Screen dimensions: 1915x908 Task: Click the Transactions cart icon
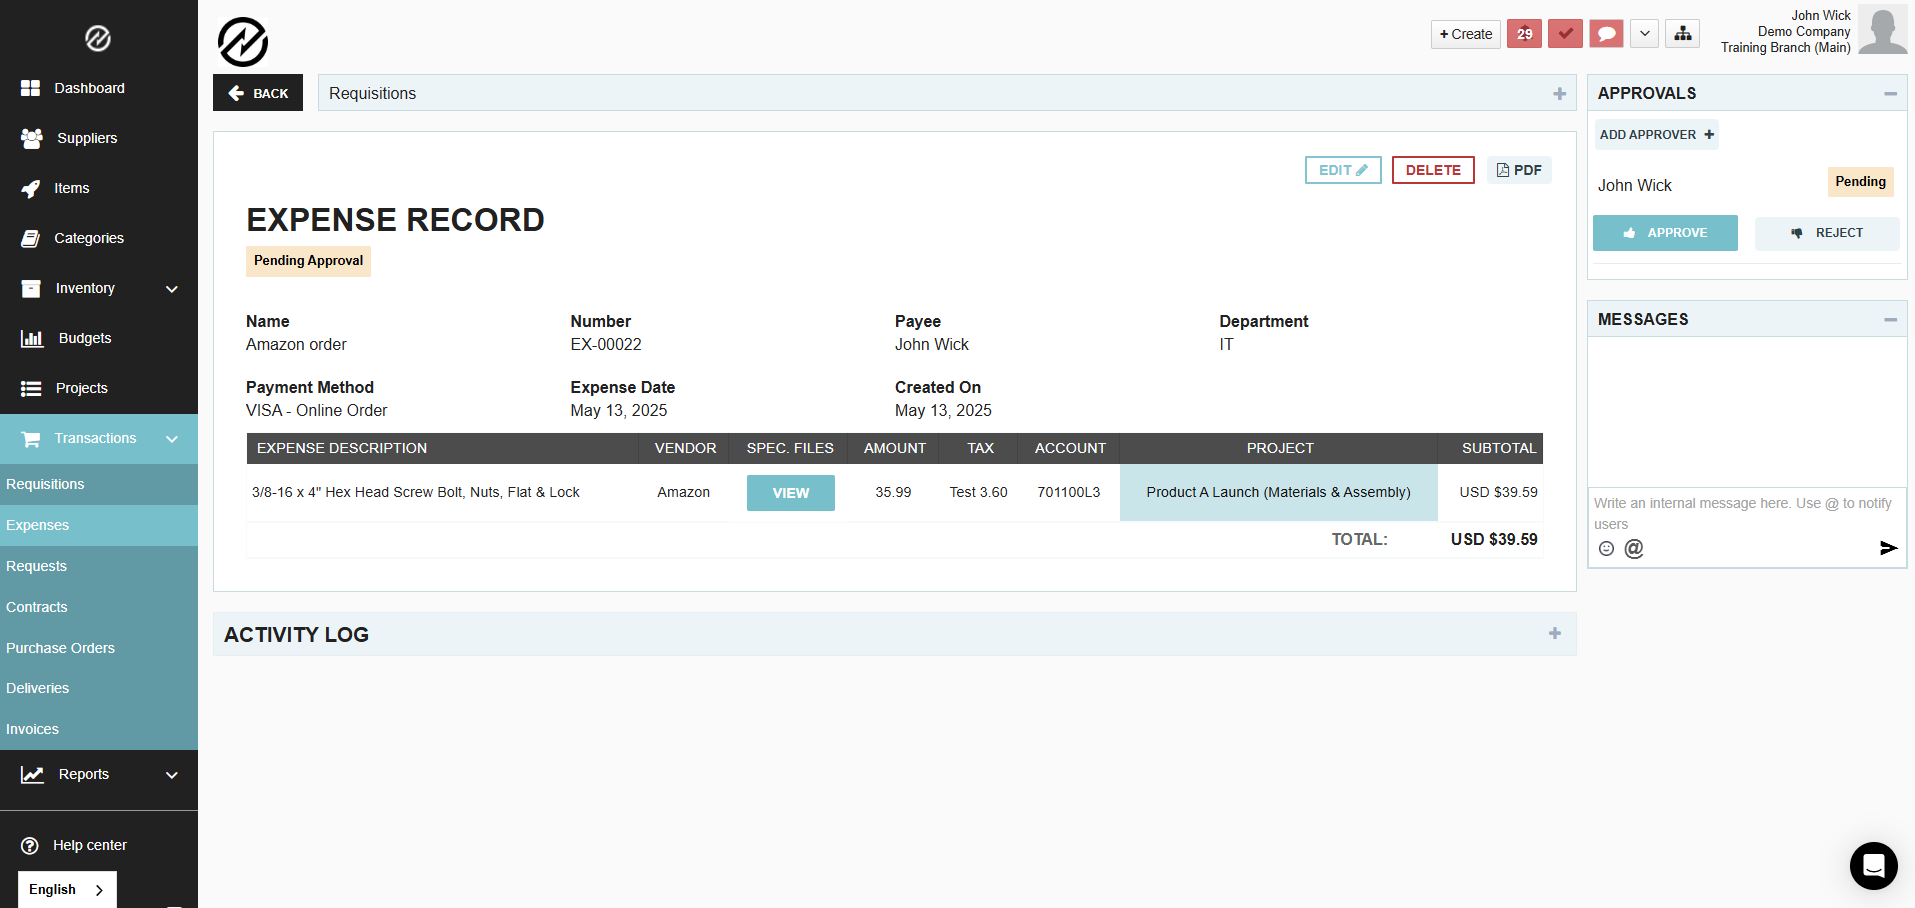click(x=31, y=438)
